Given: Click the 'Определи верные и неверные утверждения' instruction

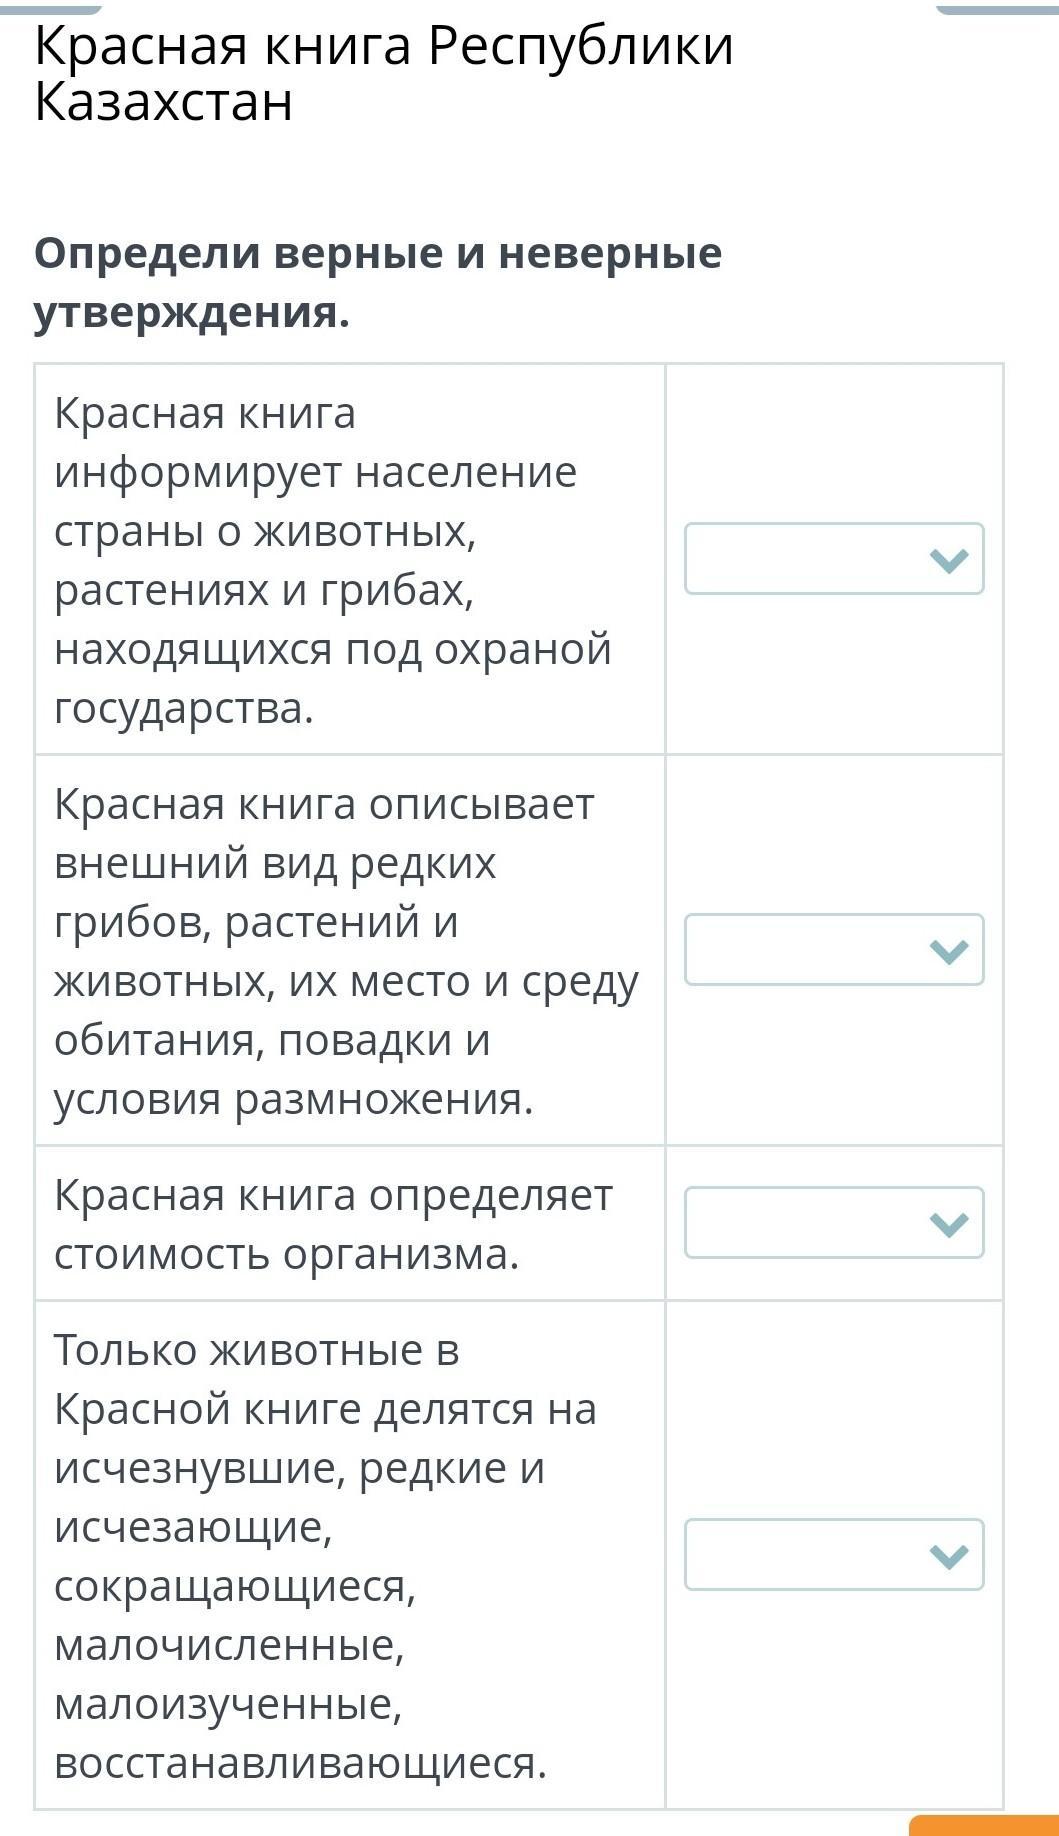Looking at the screenshot, I should coord(377,282).
